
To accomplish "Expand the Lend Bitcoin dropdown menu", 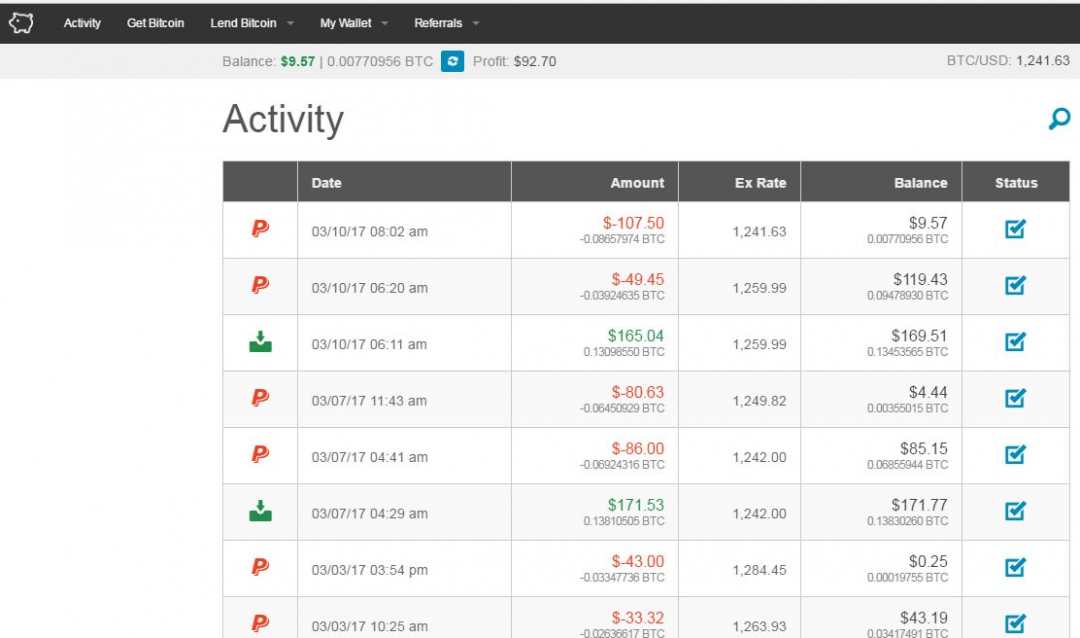I will pyautogui.click(x=251, y=23).
